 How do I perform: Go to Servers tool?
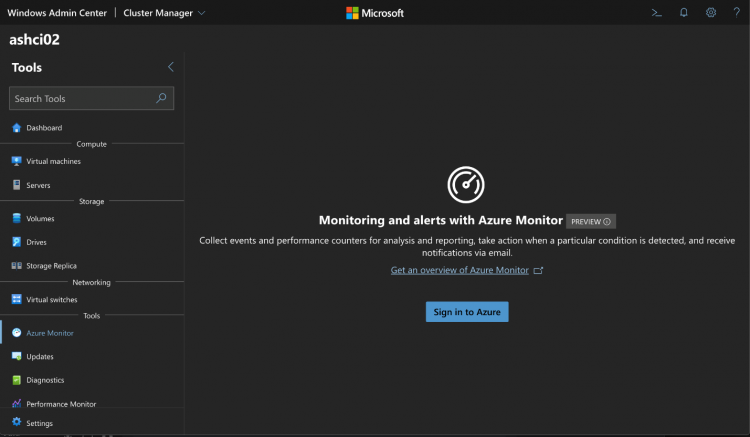[38, 185]
